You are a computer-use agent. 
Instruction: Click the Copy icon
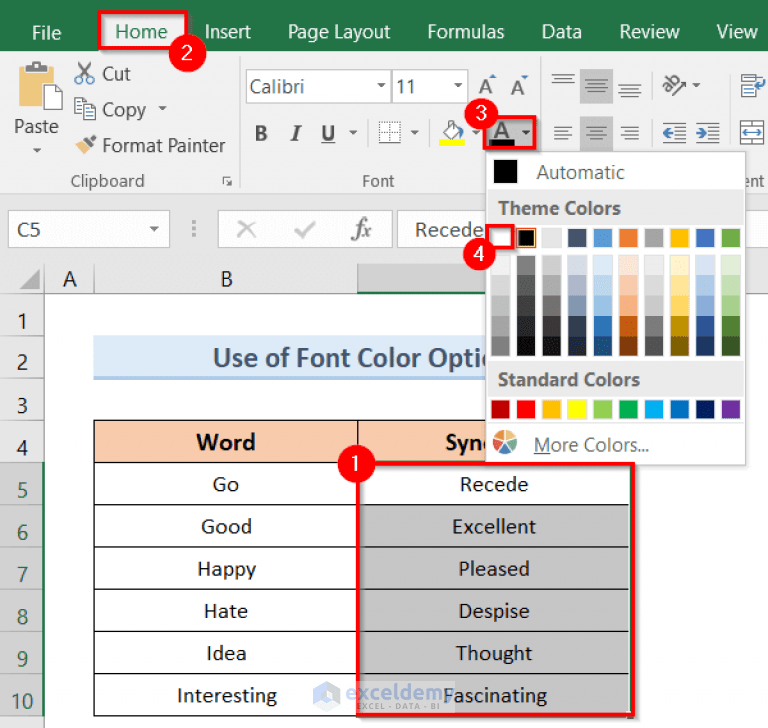pos(84,109)
